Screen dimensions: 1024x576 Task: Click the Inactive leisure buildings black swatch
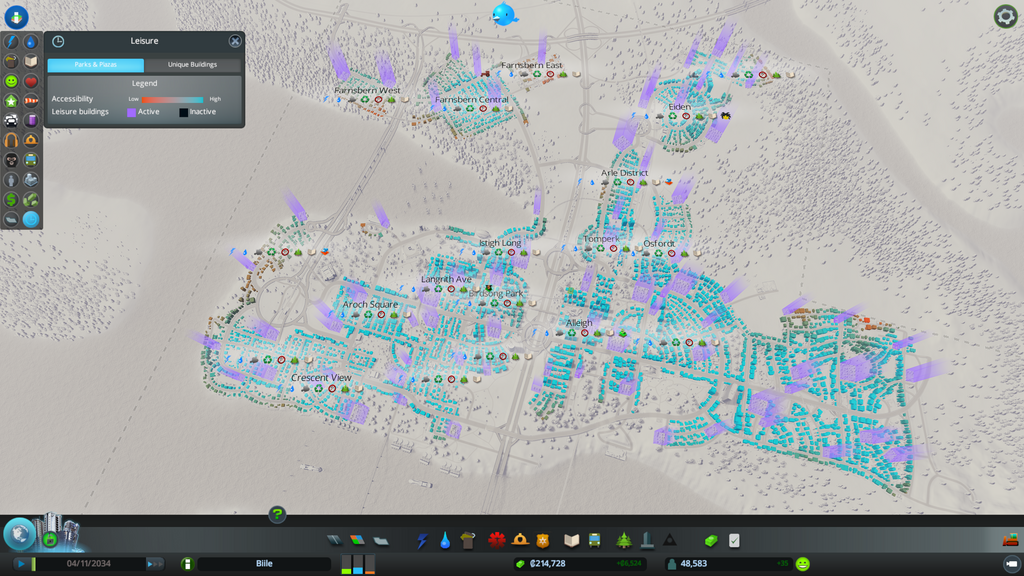point(184,112)
